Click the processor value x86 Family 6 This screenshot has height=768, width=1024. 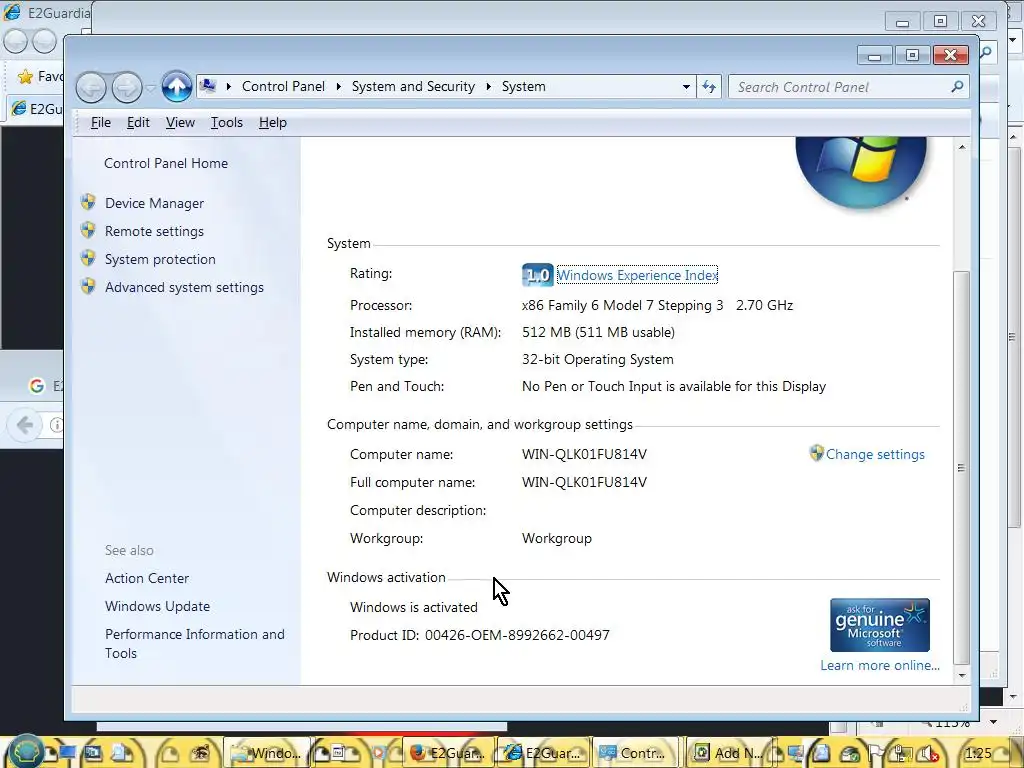(657, 305)
